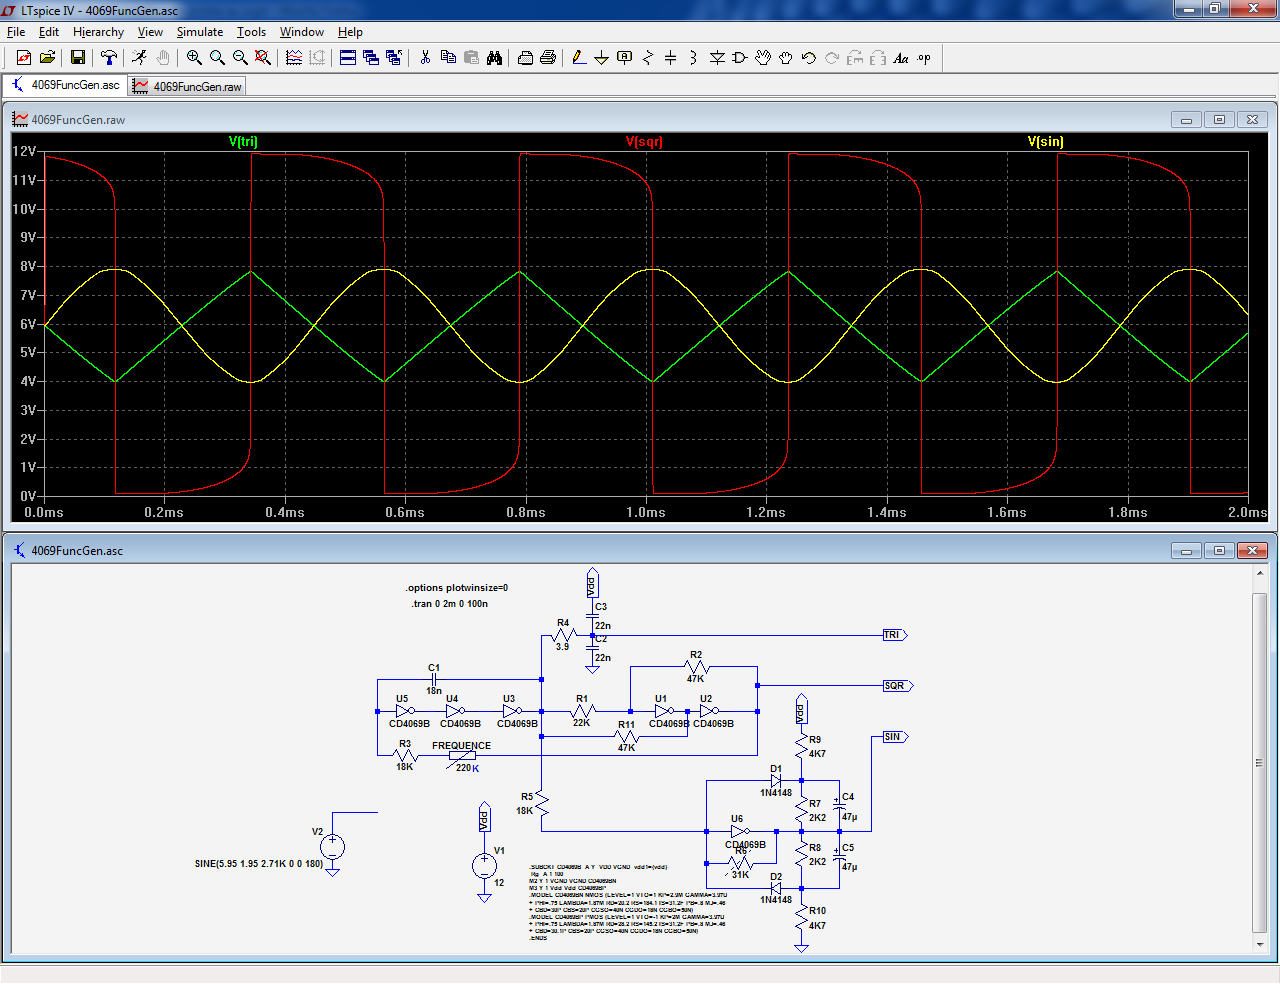
Task: Click the schematic window vertical scrollbar
Action: 1259,762
